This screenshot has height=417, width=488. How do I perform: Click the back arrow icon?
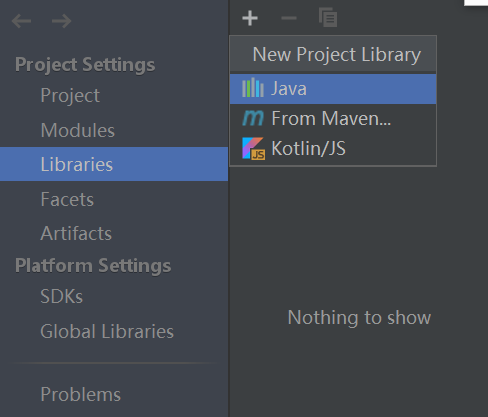click(21, 21)
